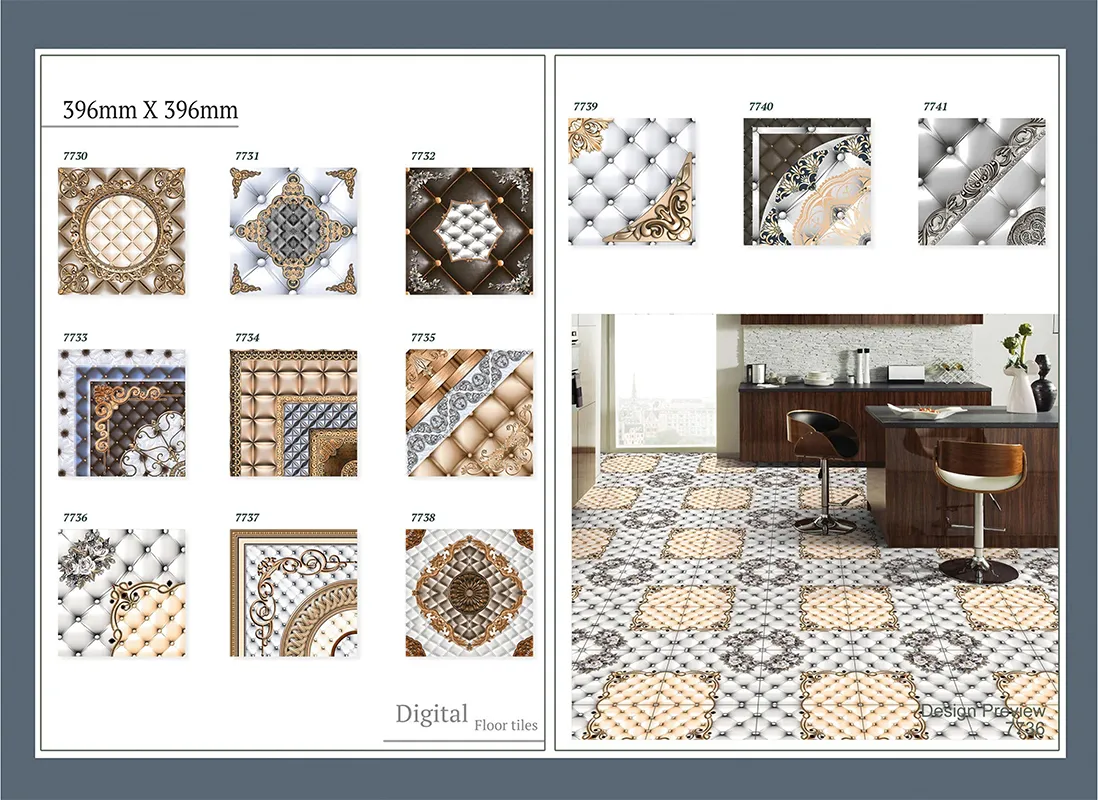Viewport: 1098px width, 800px height.
Task: Choose the 7740 tile design image
Action: 807,181
